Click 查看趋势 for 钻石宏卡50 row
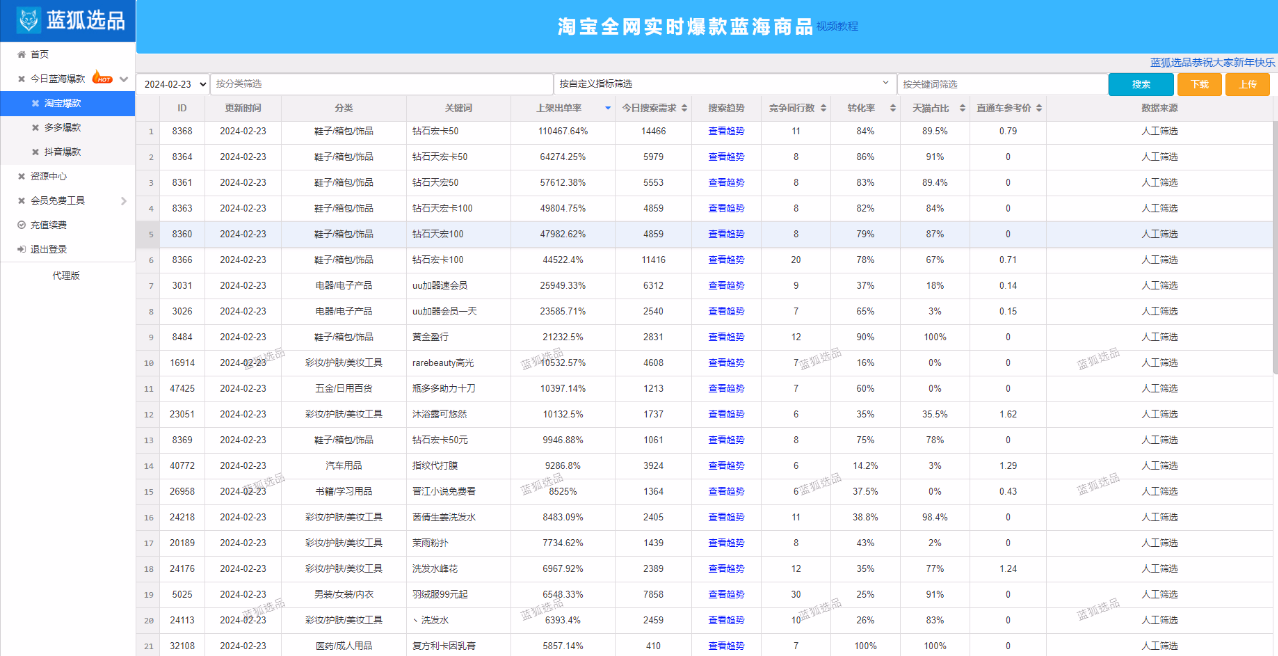 tap(726, 131)
